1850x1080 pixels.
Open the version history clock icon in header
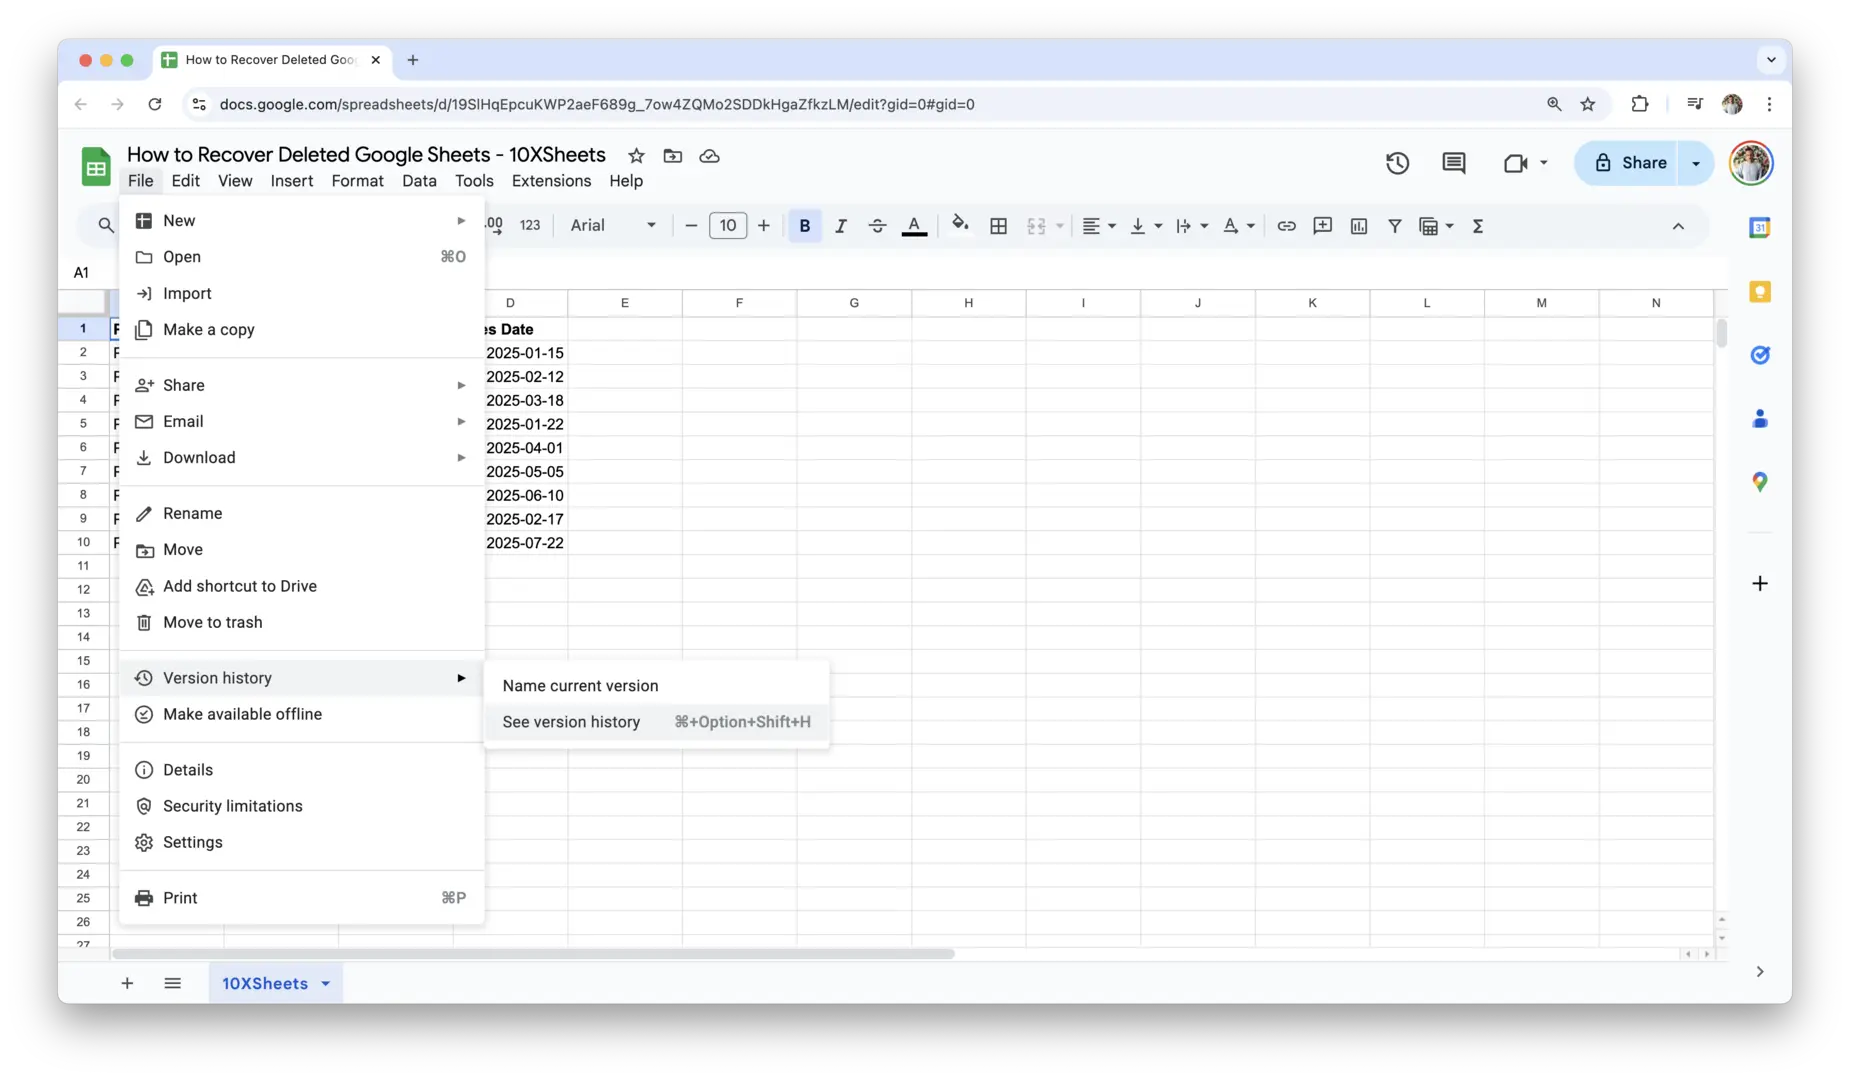tap(1397, 163)
